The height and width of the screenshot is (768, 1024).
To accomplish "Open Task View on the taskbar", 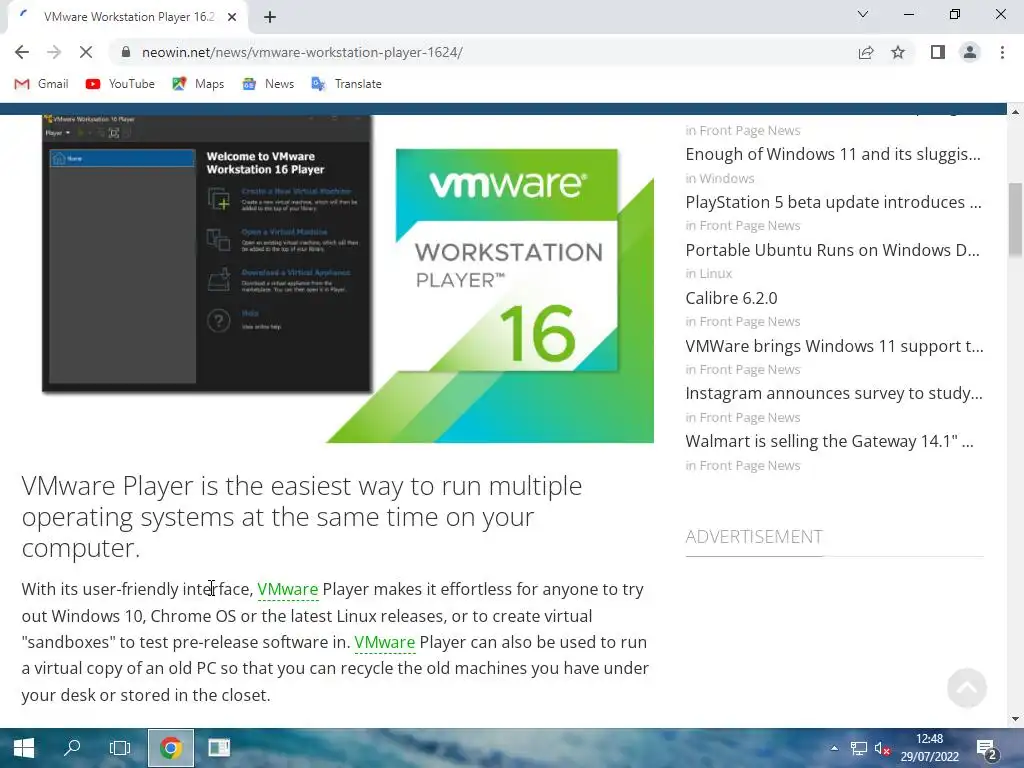I will click(x=120, y=748).
